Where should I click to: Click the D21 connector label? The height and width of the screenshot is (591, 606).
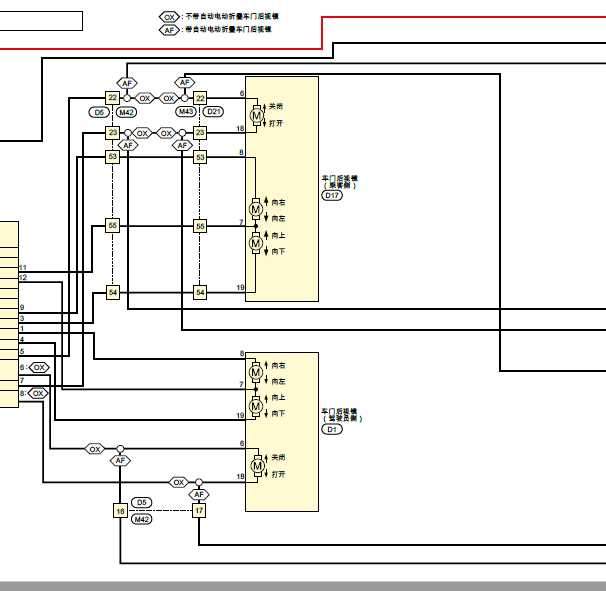coord(213,112)
